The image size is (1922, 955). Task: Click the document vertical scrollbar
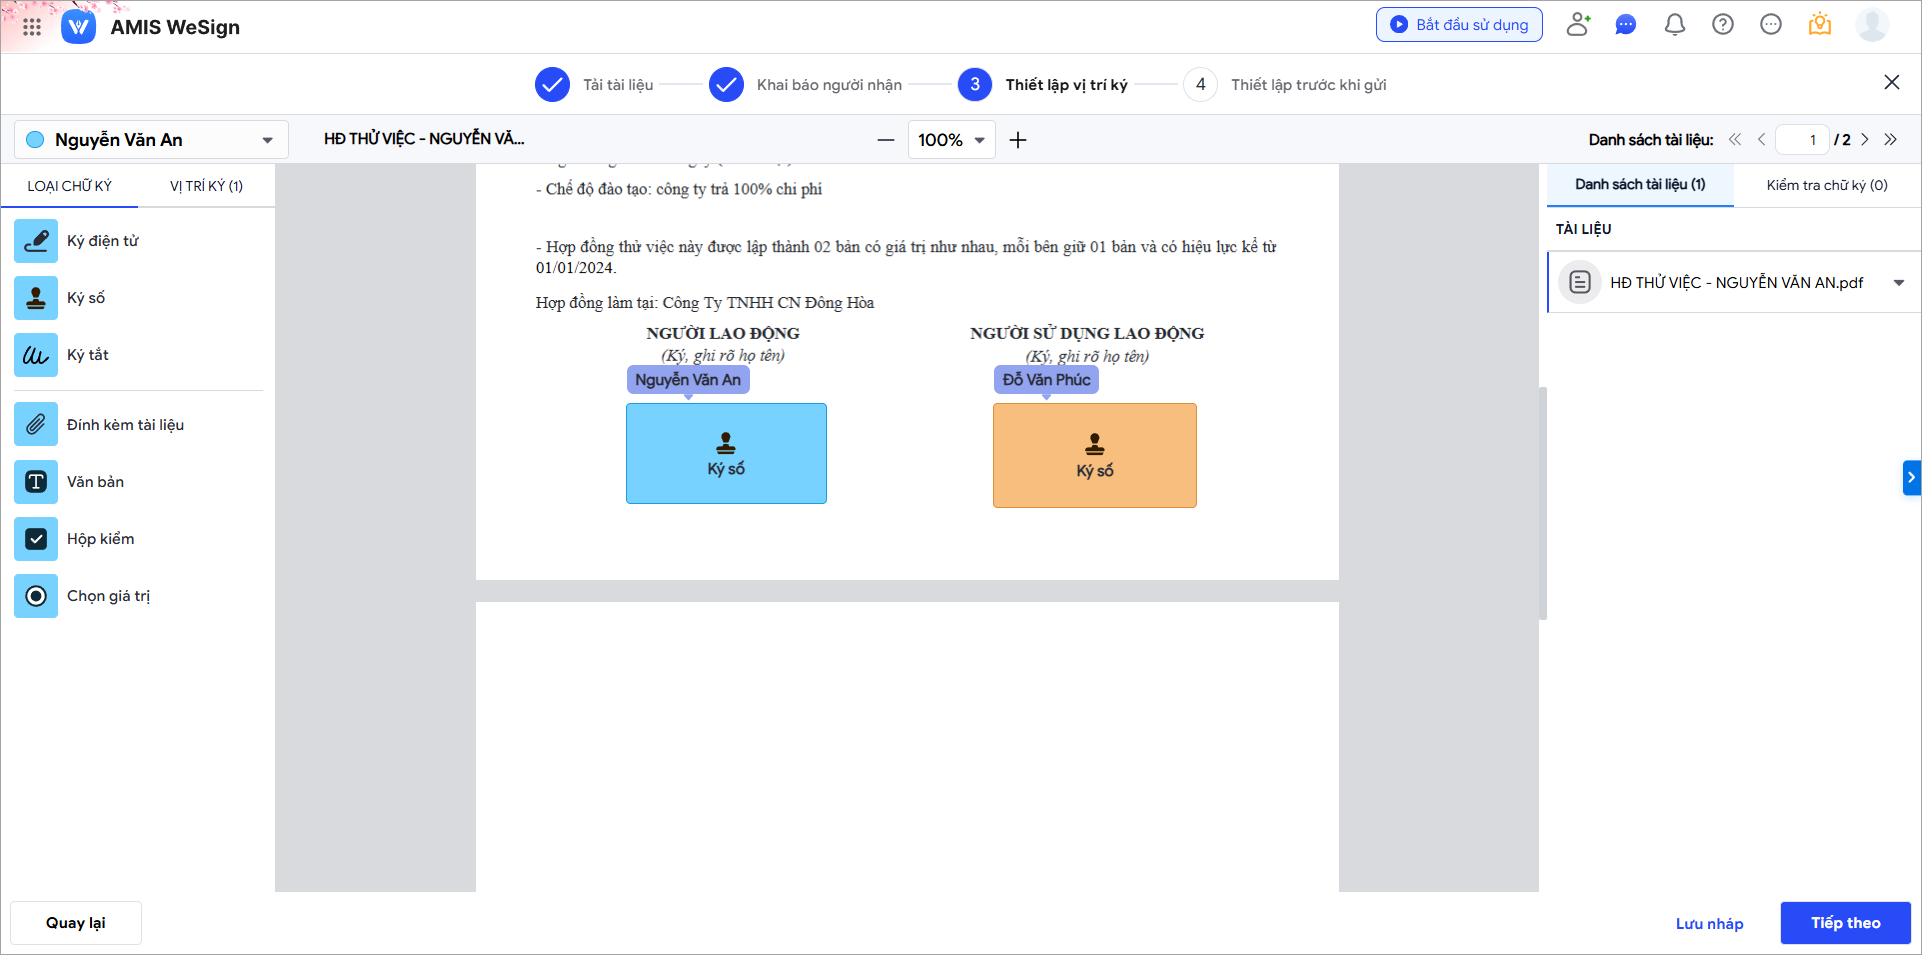(1543, 503)
